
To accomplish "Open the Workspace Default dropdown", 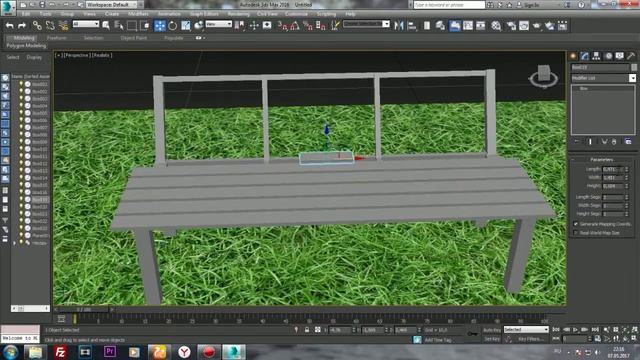I will click(x=111, y=5).
